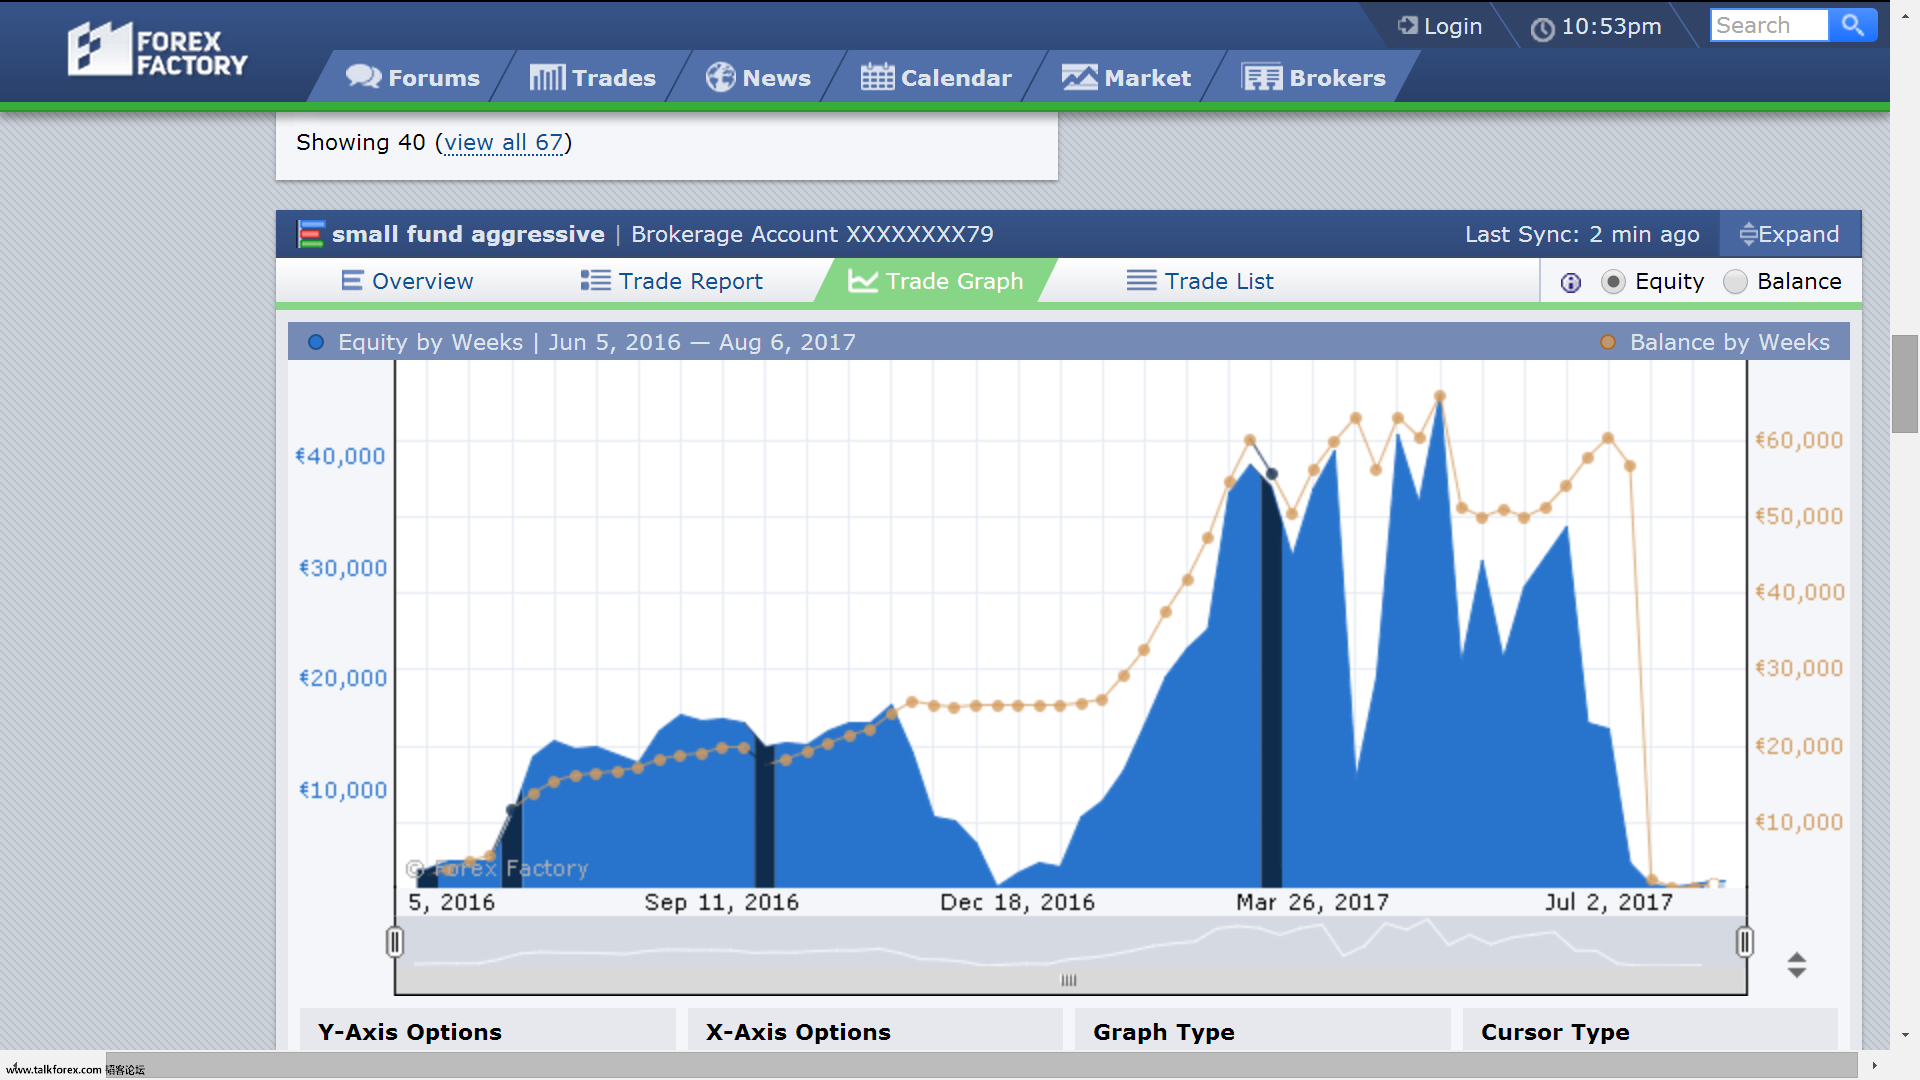Image resolution: width=1920 pixels, height=1080 pixels.
Task: Click the €60,000 right axis label
Action: pyautogui.click(x=1799, y=440)
